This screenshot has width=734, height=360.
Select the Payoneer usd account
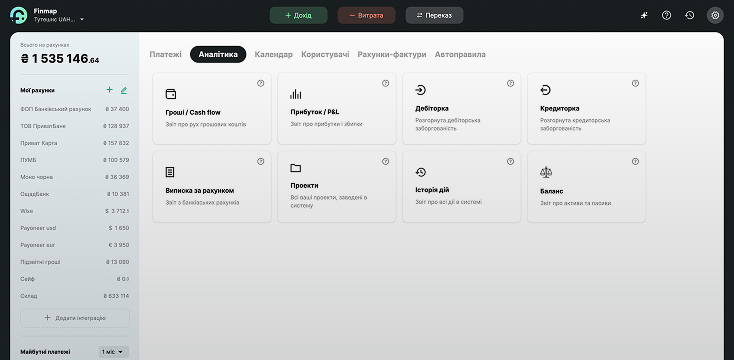point(75,228)
